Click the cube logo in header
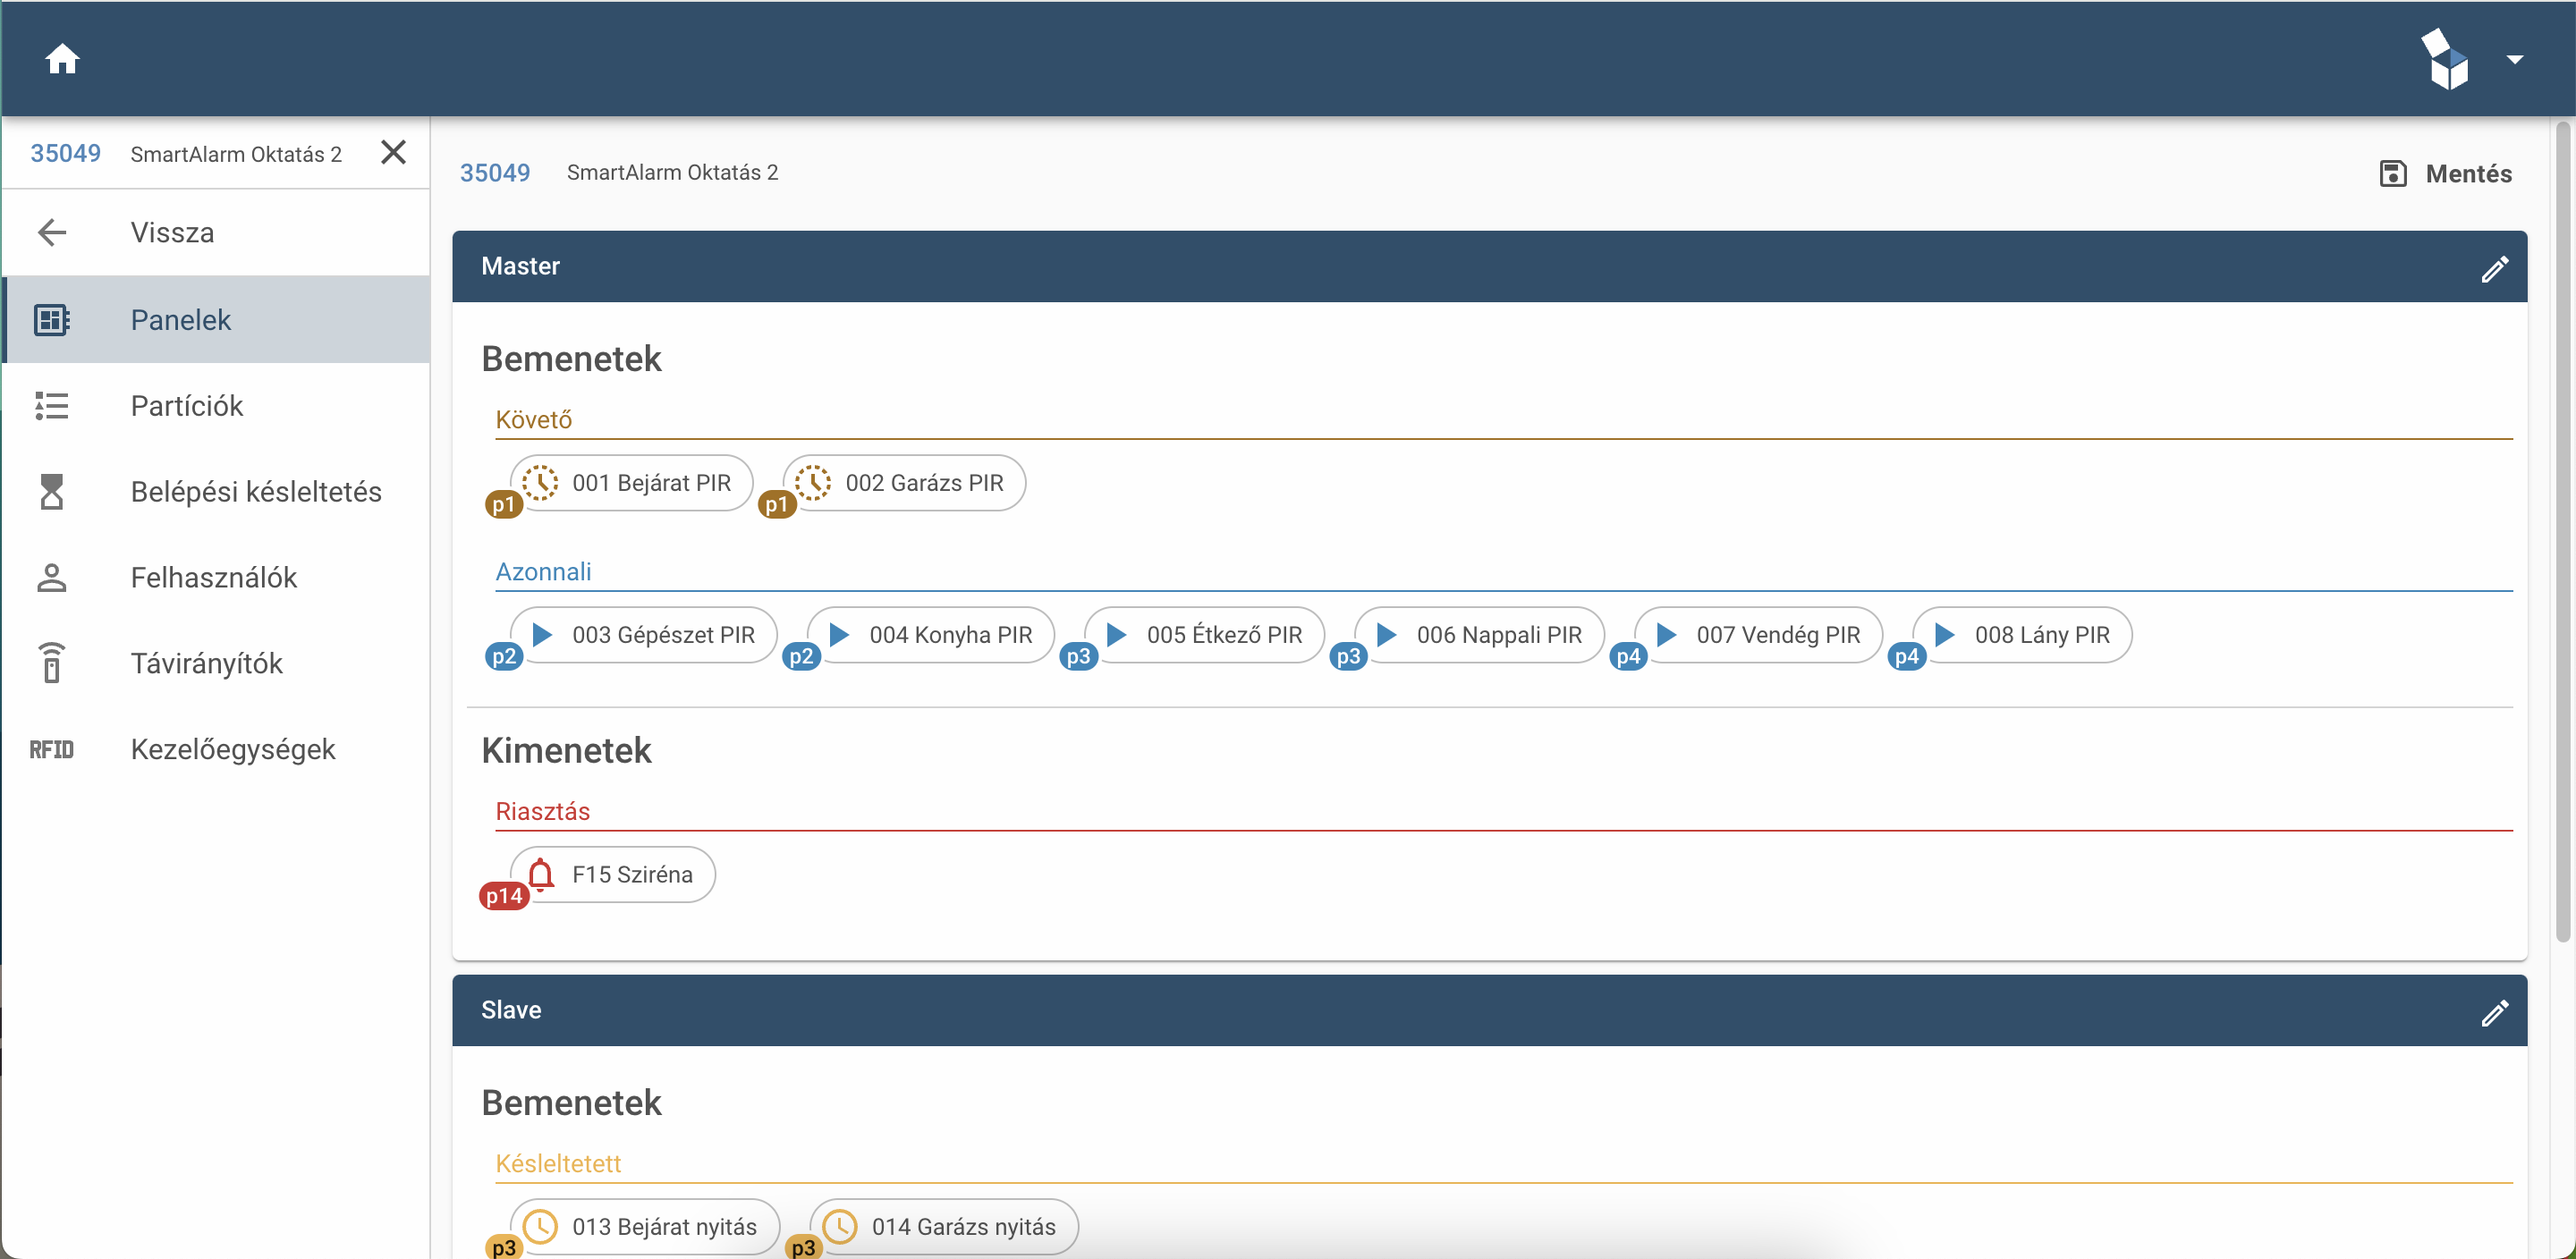Screen dimensions: 2576x1259 coord(2444,59)
